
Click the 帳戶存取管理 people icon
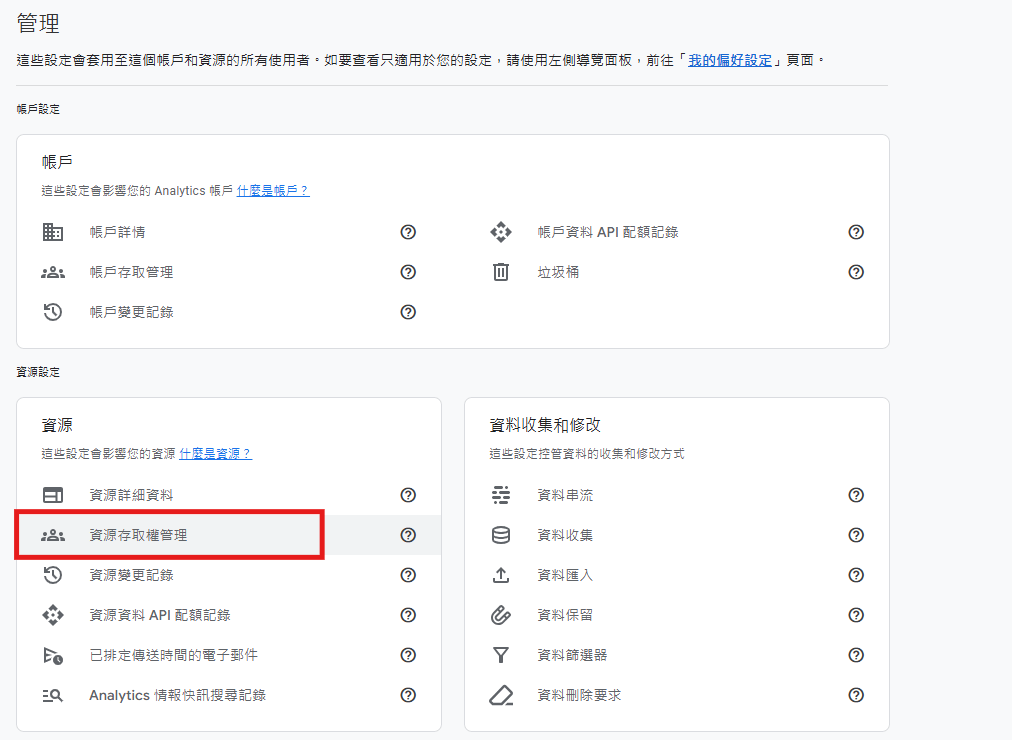point(53,272)
